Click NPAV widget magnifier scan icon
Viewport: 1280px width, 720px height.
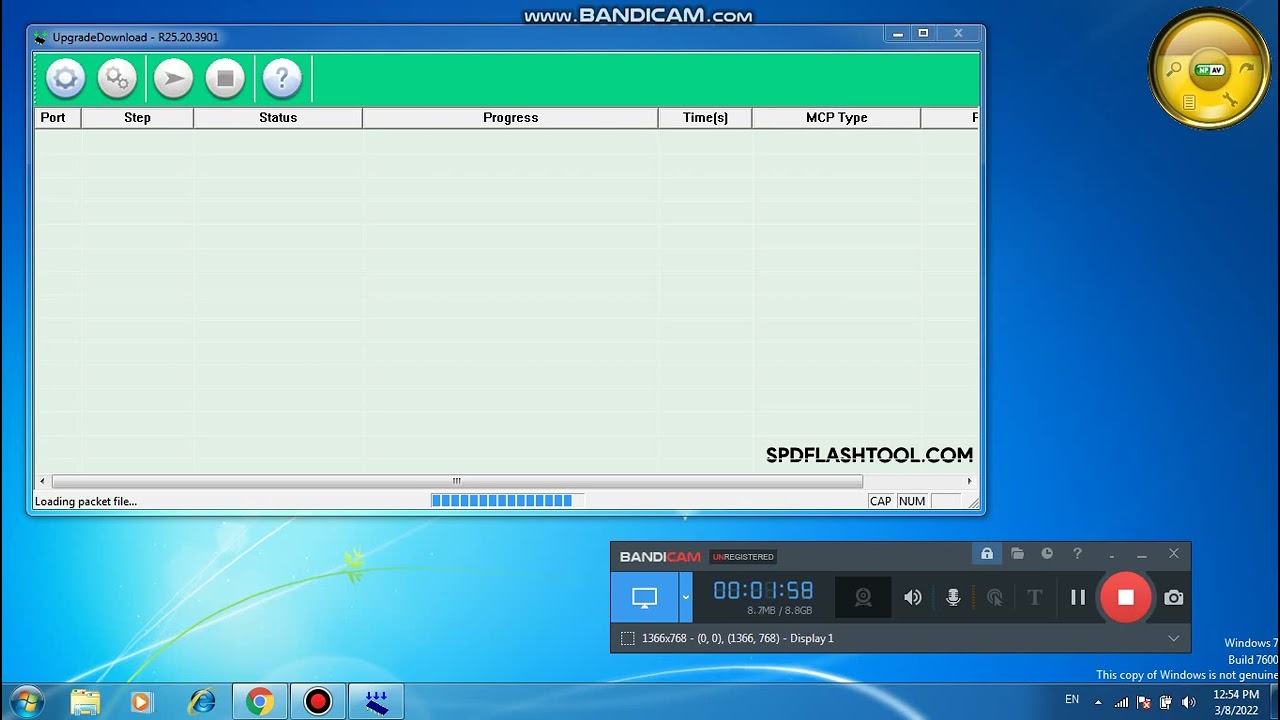[1174, 69]
